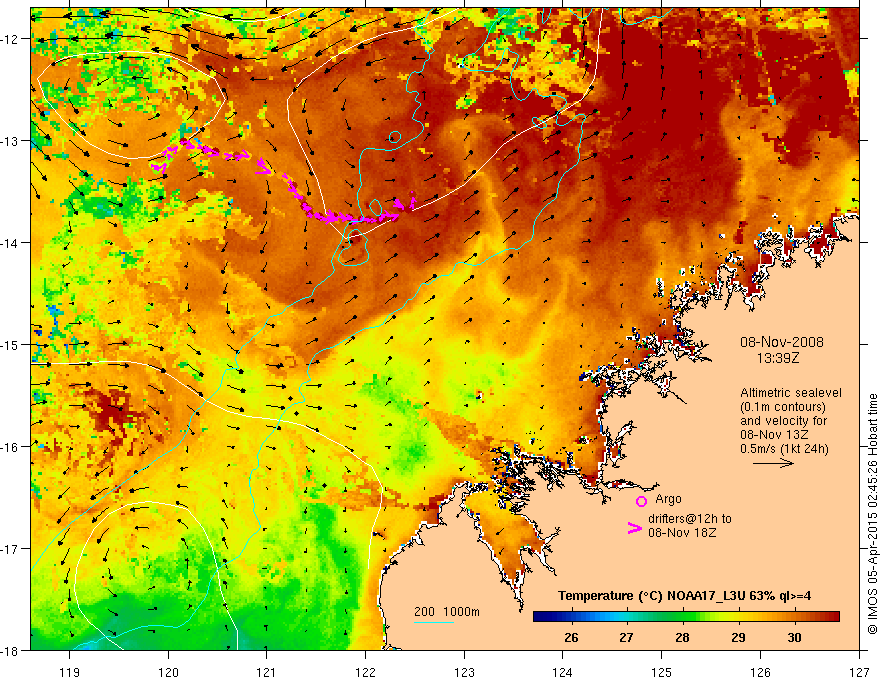Click the '08-Nov 18Z' drifter end time
The height and width of the screenshot is (680, 880).
coord(682,532)
